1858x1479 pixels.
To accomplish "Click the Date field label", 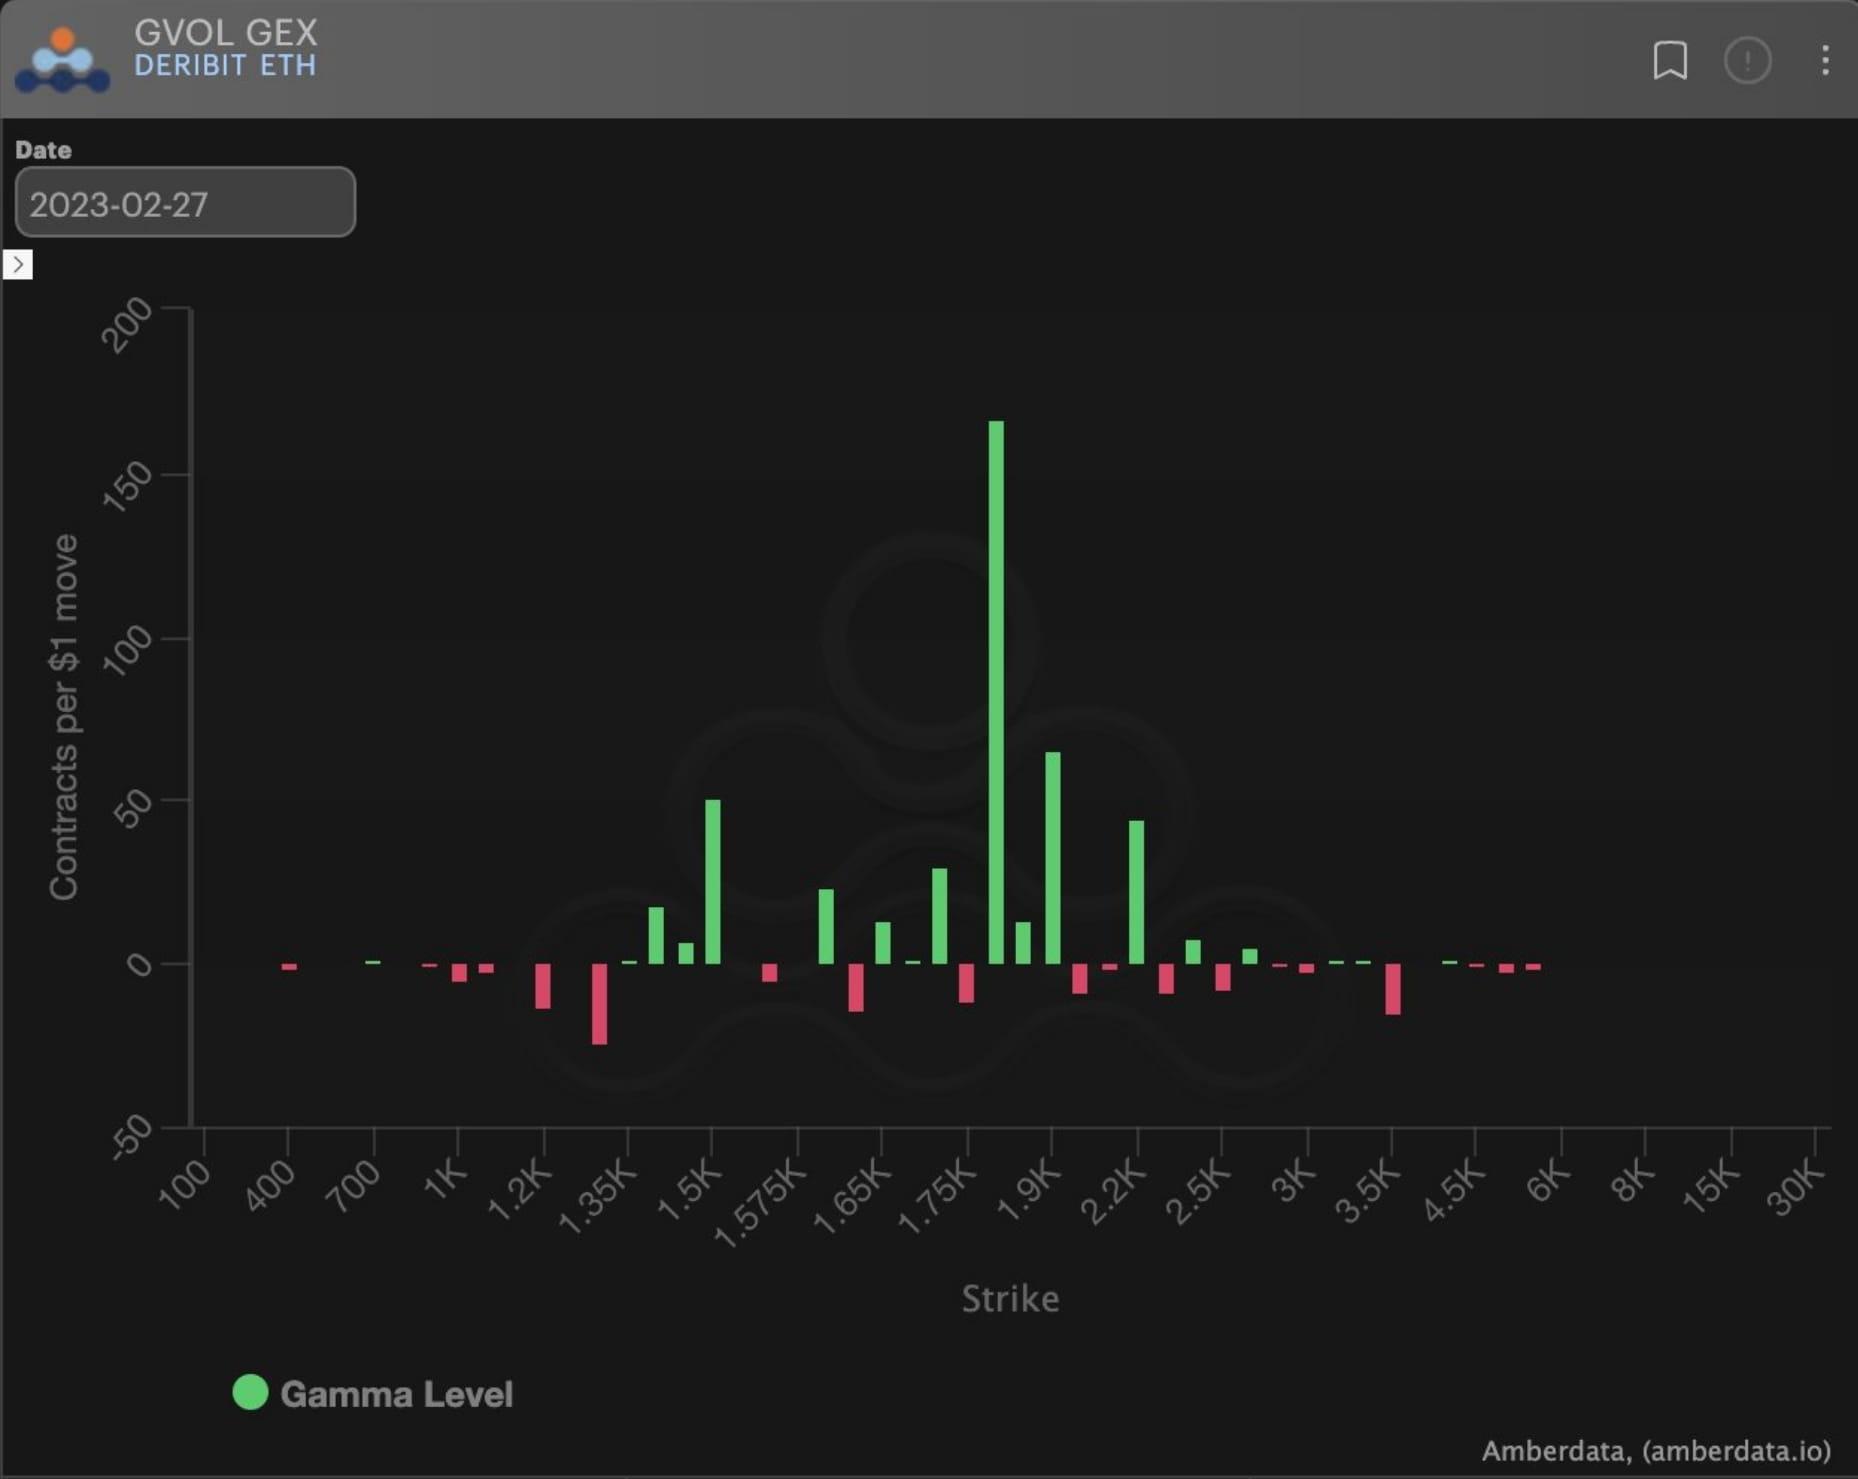I will pyautogui.click(x=43, y=150).
